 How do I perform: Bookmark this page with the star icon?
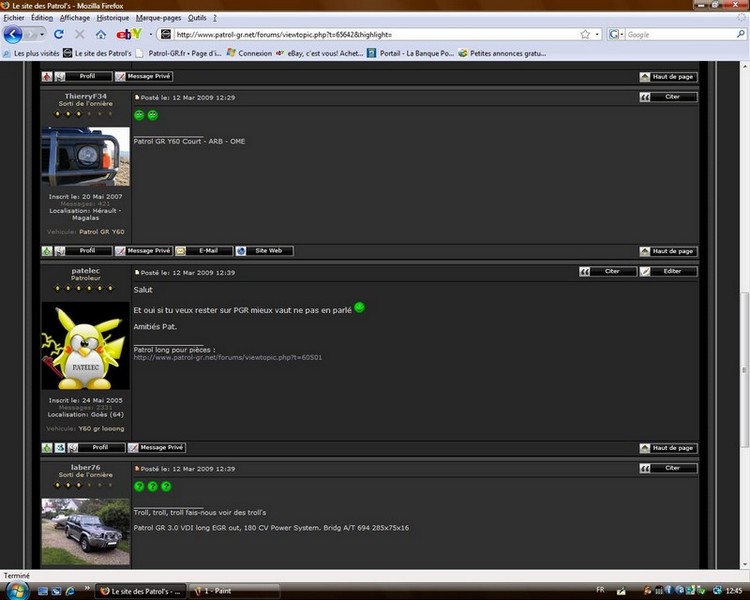585,34
